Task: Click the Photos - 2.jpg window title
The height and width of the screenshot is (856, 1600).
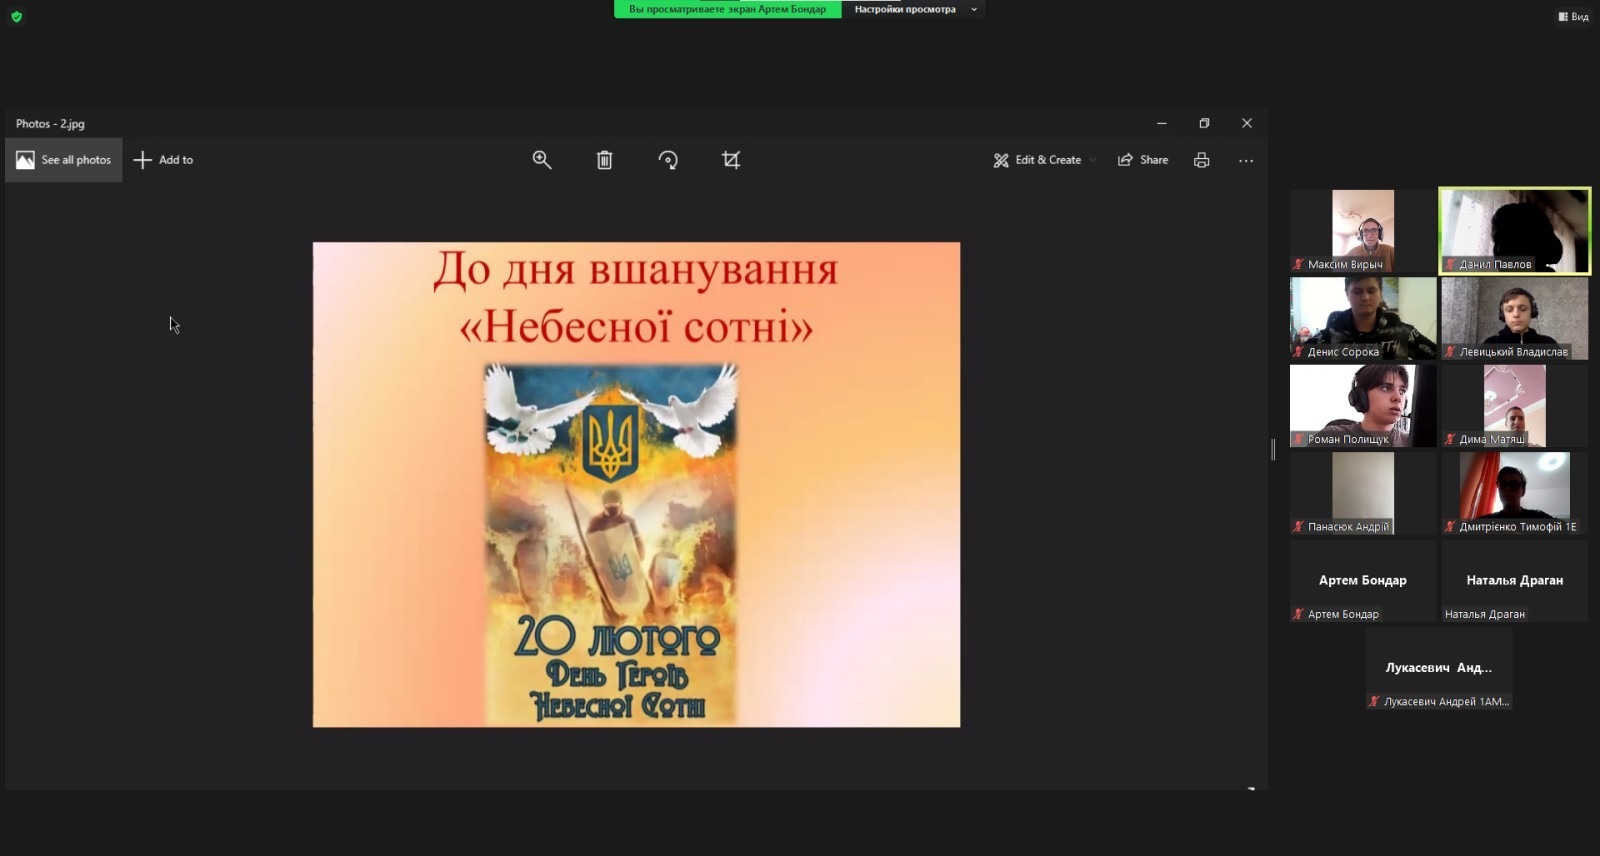Action: click(x=50, y=124)
